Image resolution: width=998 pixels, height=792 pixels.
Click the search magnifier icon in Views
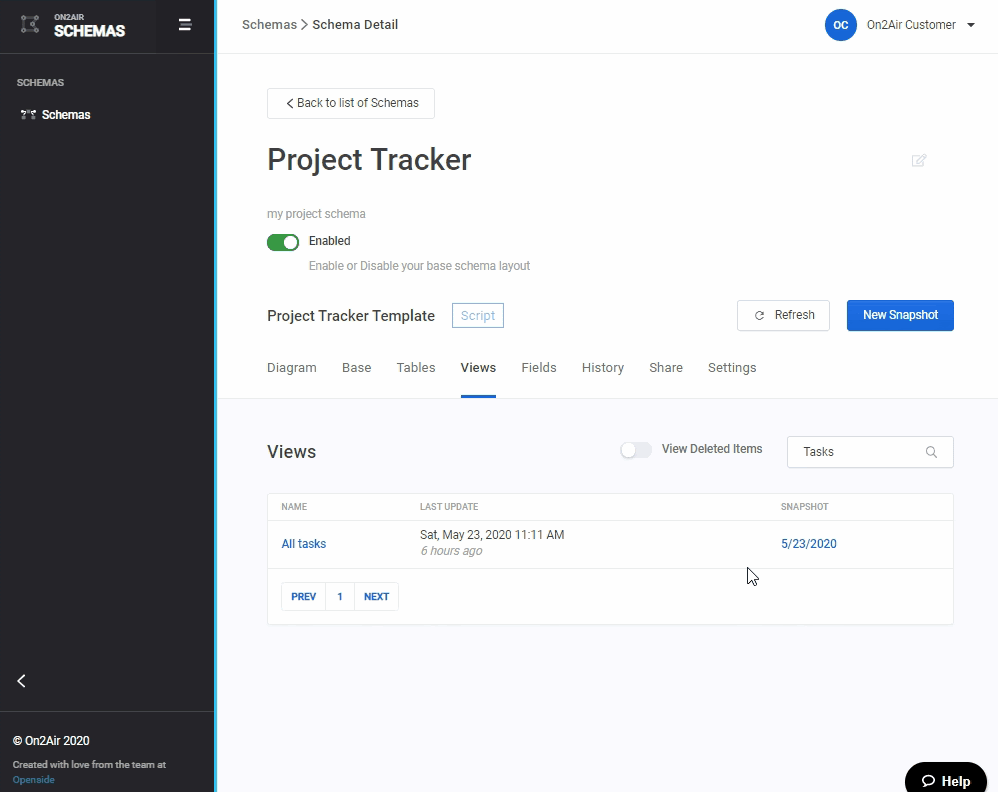931,452
